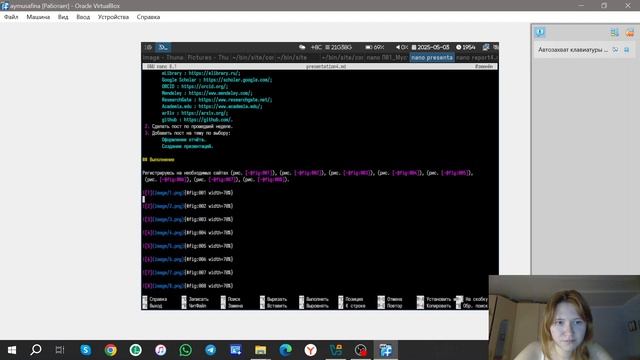Screen dimensions: 640x360
Task: Click the github URL line in nano
Action: (x=197, y=120)
